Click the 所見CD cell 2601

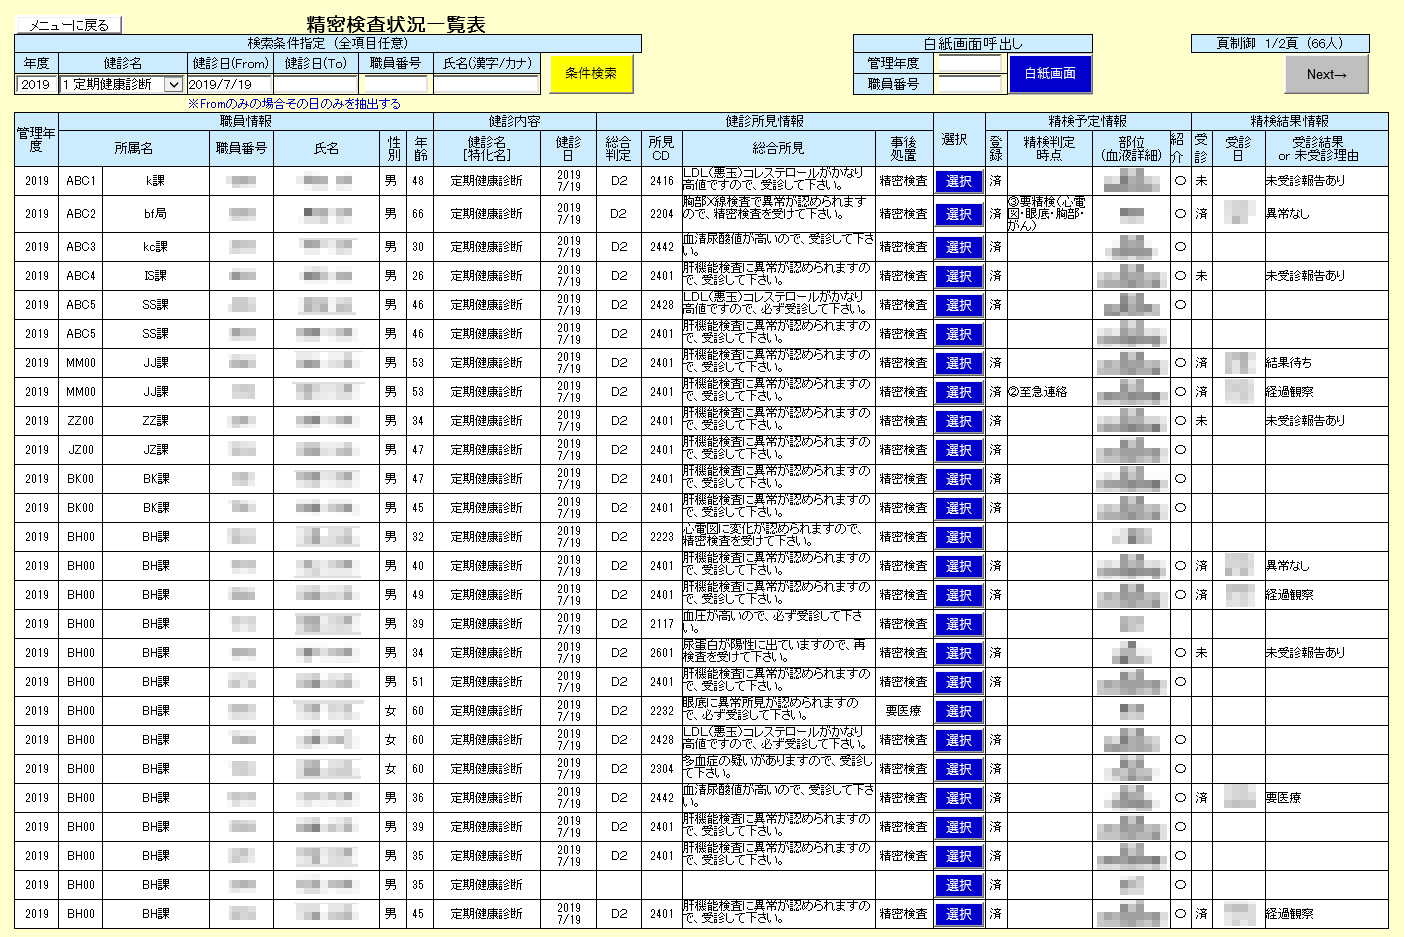click(x=661, y=653)
